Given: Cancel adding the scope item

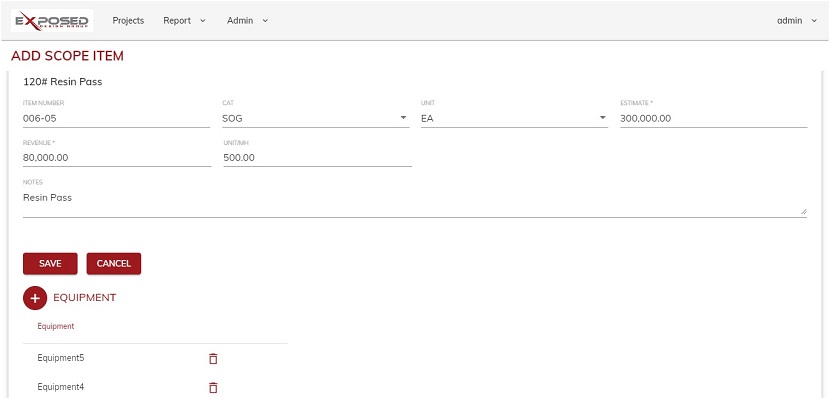Looking at the screenshot, I should [x=114, y=264].
